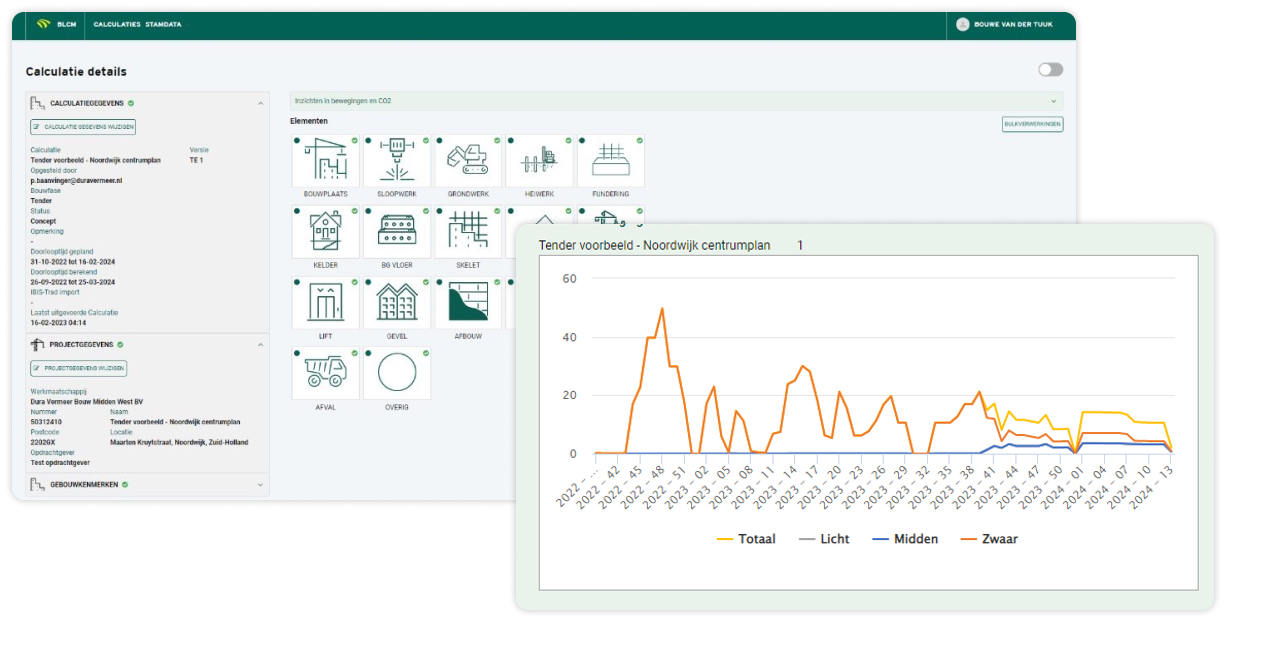Click the HEIWERK element icon
The width and height of the screenshot is (1270, 656).
[x=539, y=160]
